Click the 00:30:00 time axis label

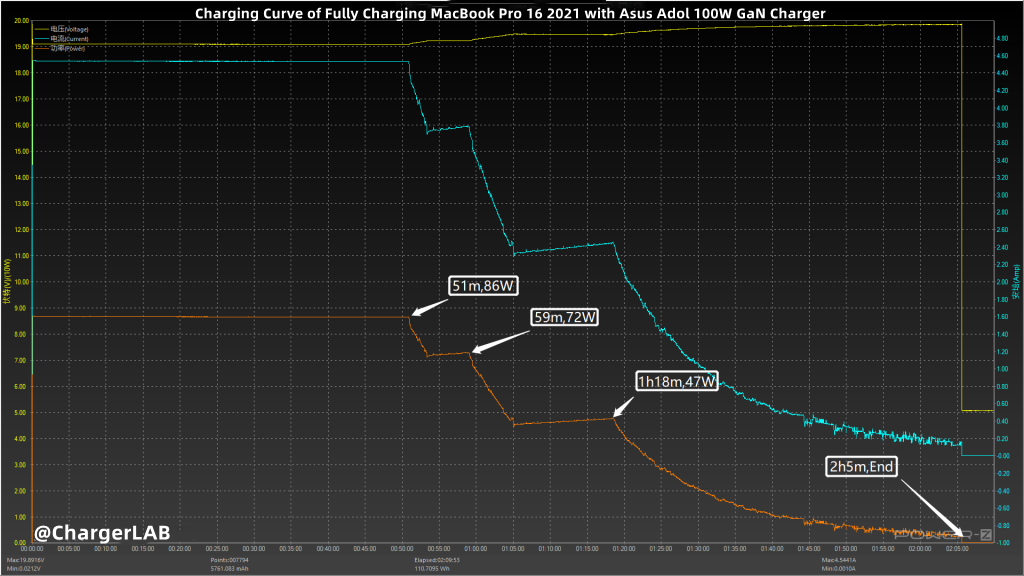253,549
